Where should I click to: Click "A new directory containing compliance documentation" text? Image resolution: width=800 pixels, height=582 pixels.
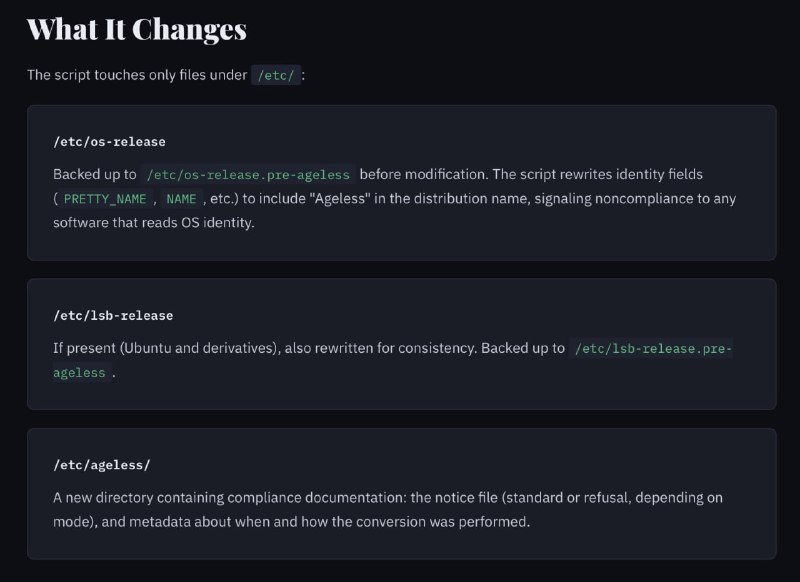[230, 498]
